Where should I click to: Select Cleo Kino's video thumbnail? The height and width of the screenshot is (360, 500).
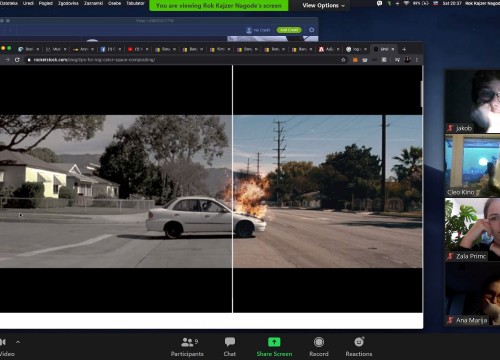click(x=473, y=165)
